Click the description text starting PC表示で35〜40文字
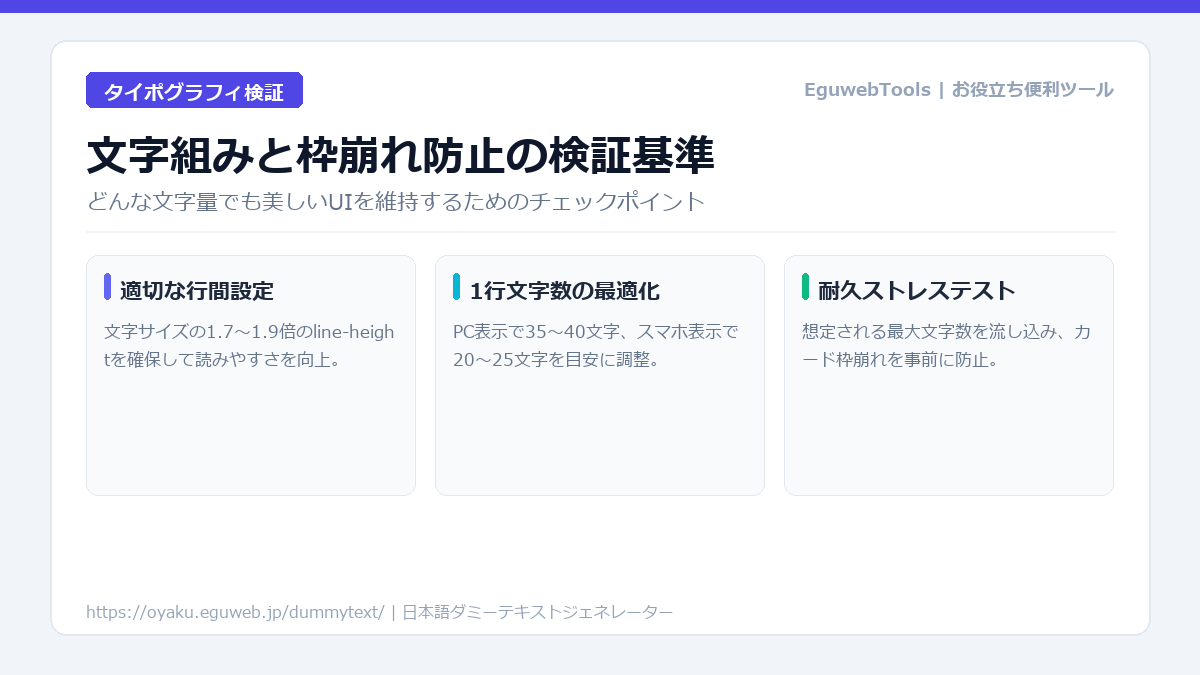Screen dimensions: 1200x675 click(596, 345)
